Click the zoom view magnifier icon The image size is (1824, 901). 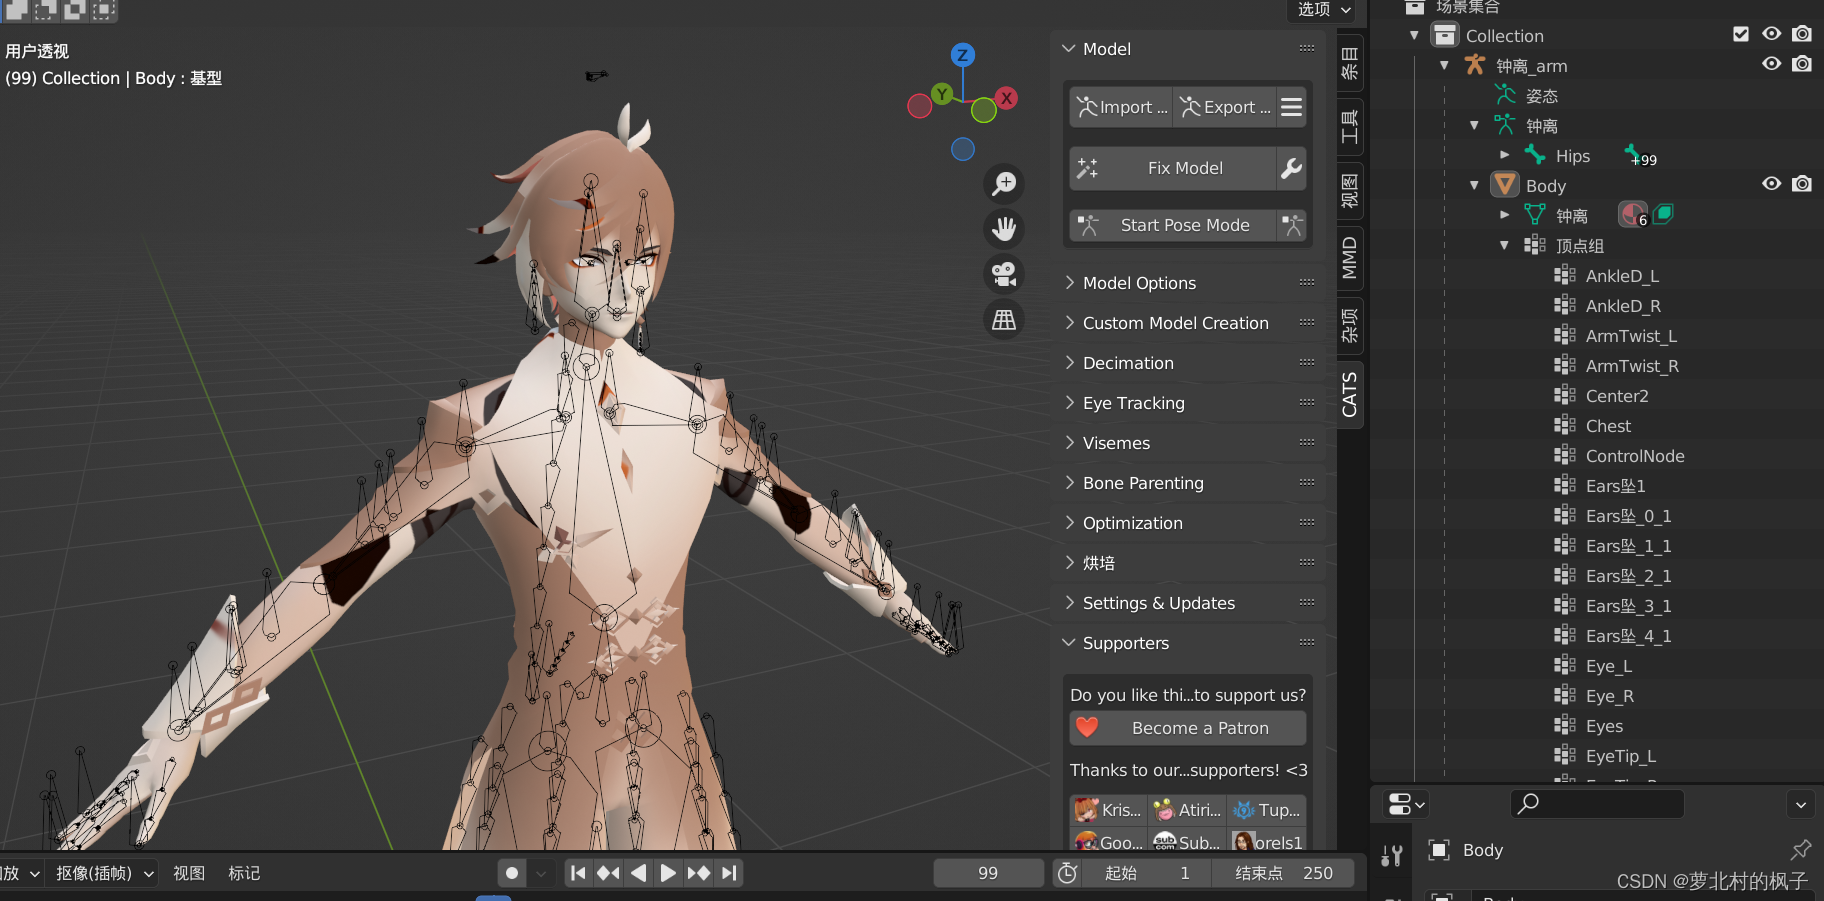[1004, 183]
